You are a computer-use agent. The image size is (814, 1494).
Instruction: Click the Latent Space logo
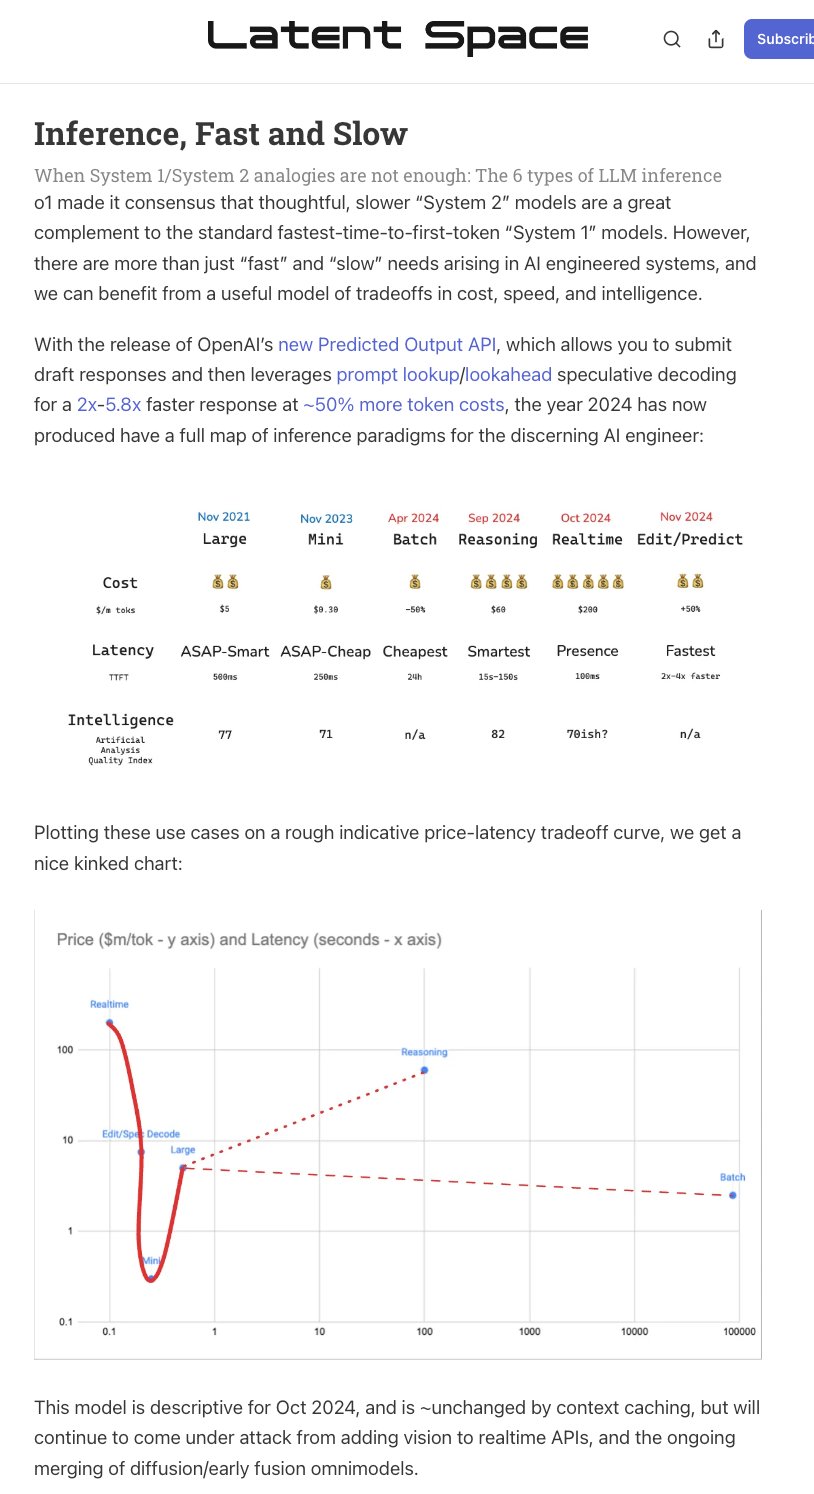click(x=398, y=38)
